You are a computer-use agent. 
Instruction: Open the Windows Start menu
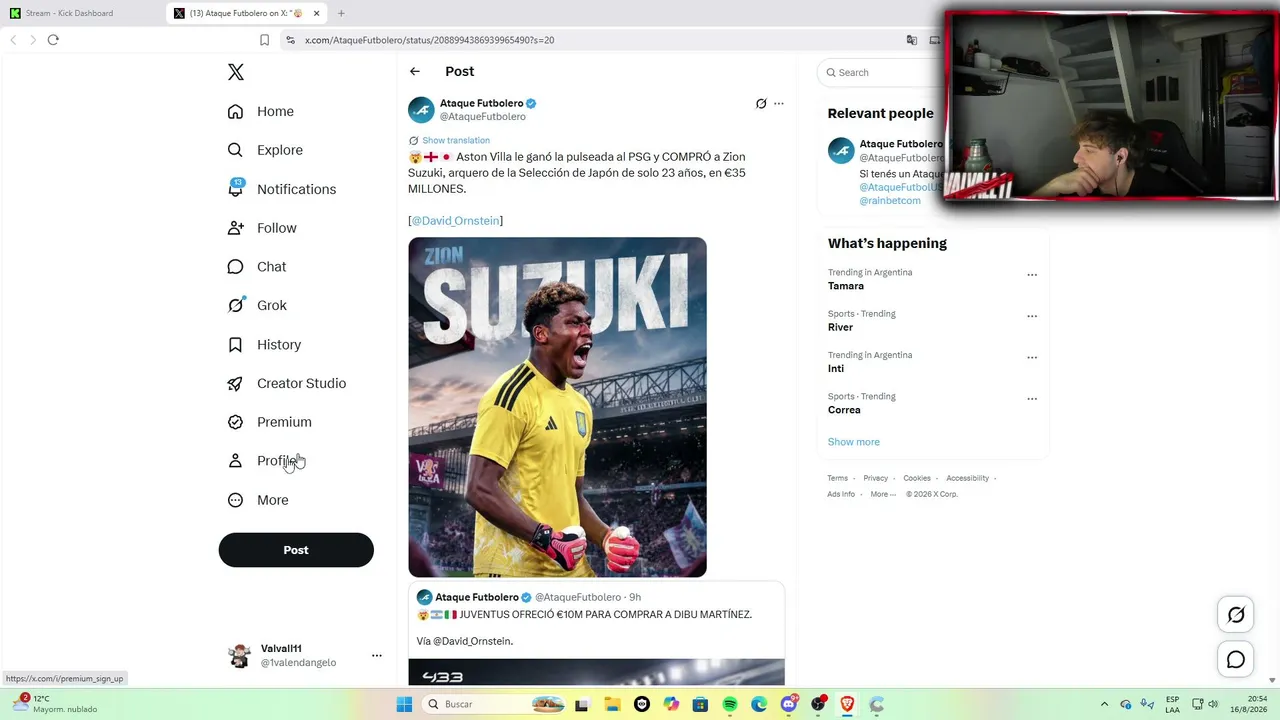coord(404,704)
